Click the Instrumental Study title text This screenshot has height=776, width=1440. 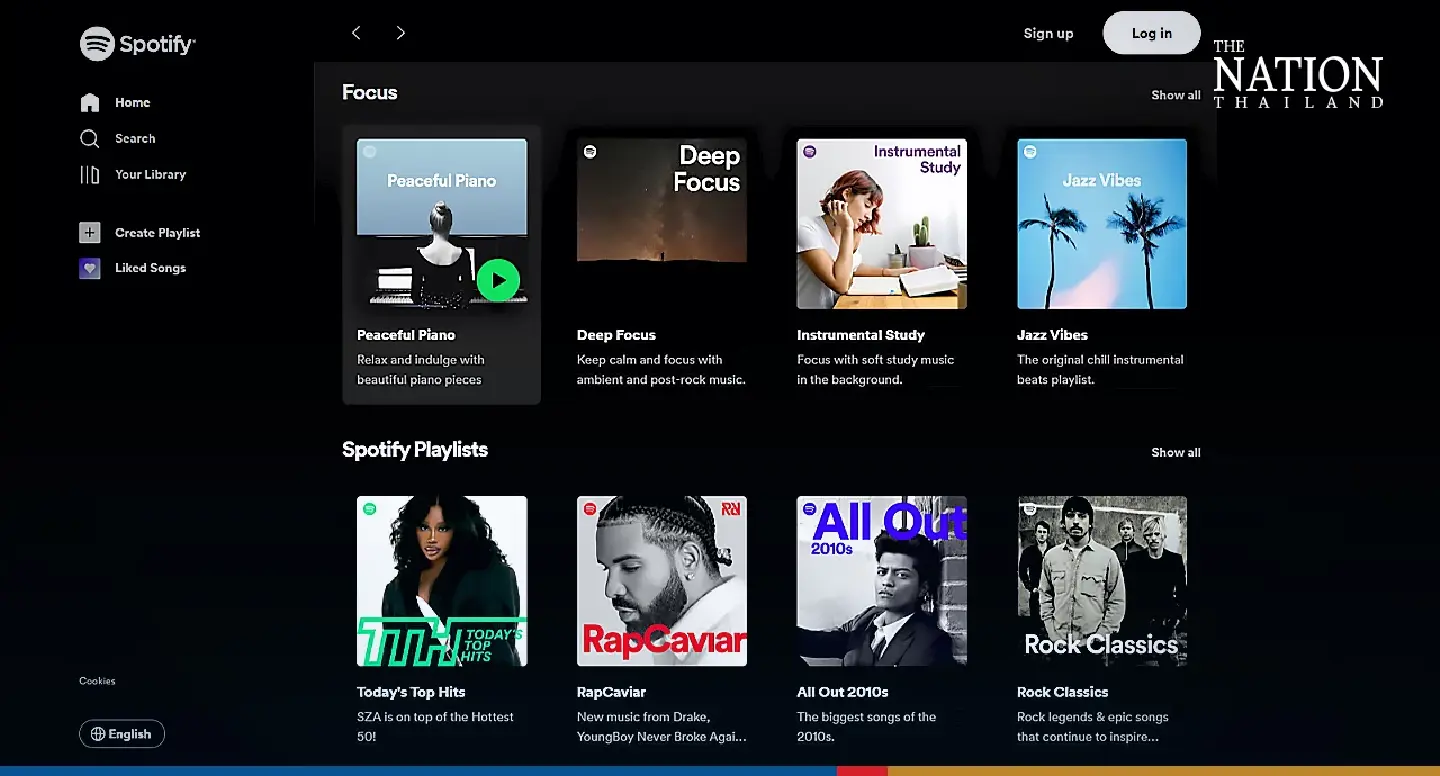(x=861, y=335)
